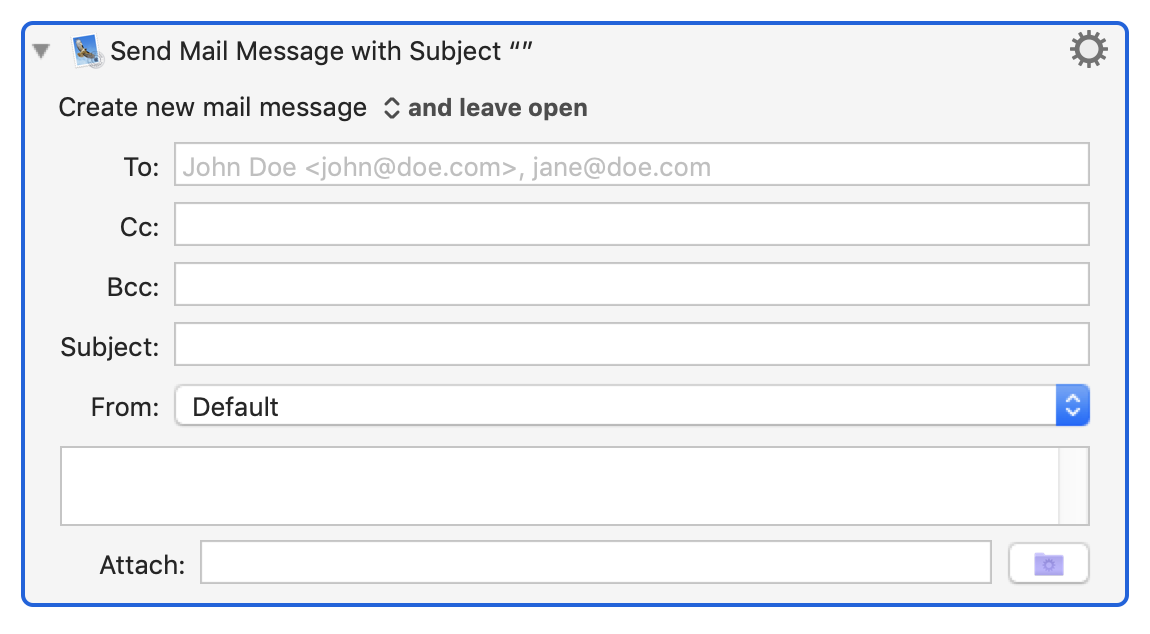Open the From account dropdown
This screenshot has width=1150, height=634.
pyautogui.click(x=1073, y=405)
